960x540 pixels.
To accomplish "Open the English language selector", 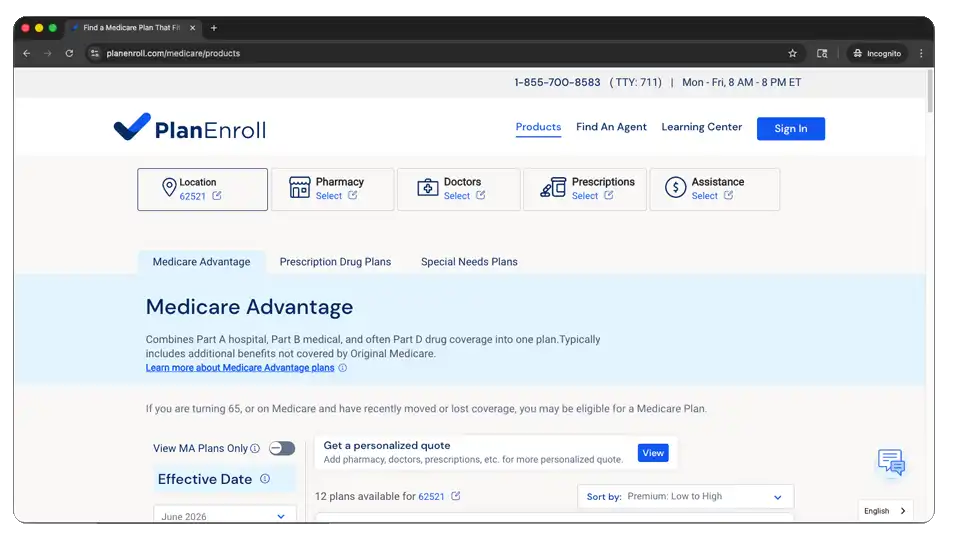I will 885,511.
